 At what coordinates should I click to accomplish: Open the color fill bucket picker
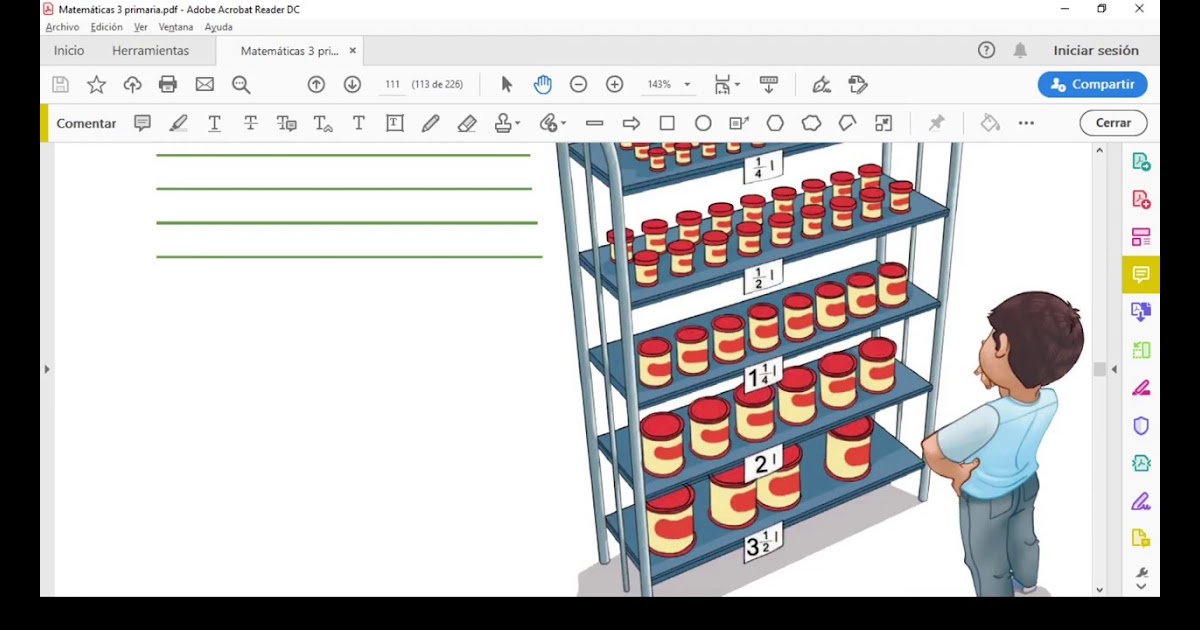coord(990,123)
